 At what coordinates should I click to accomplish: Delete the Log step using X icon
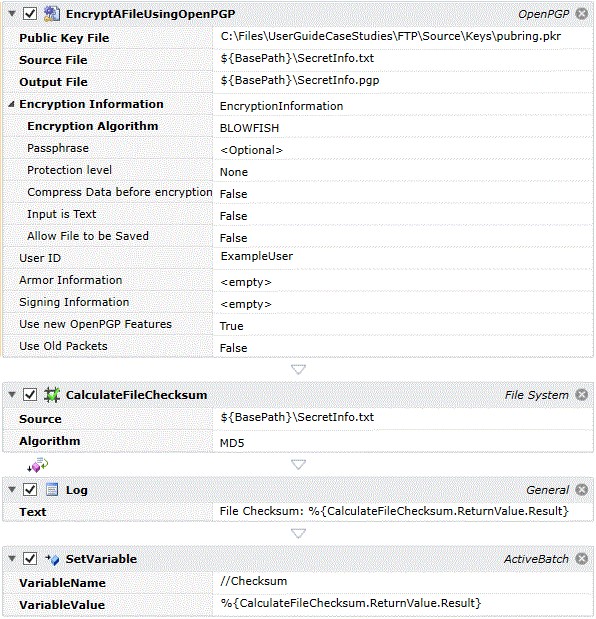(x=581, y=490)
